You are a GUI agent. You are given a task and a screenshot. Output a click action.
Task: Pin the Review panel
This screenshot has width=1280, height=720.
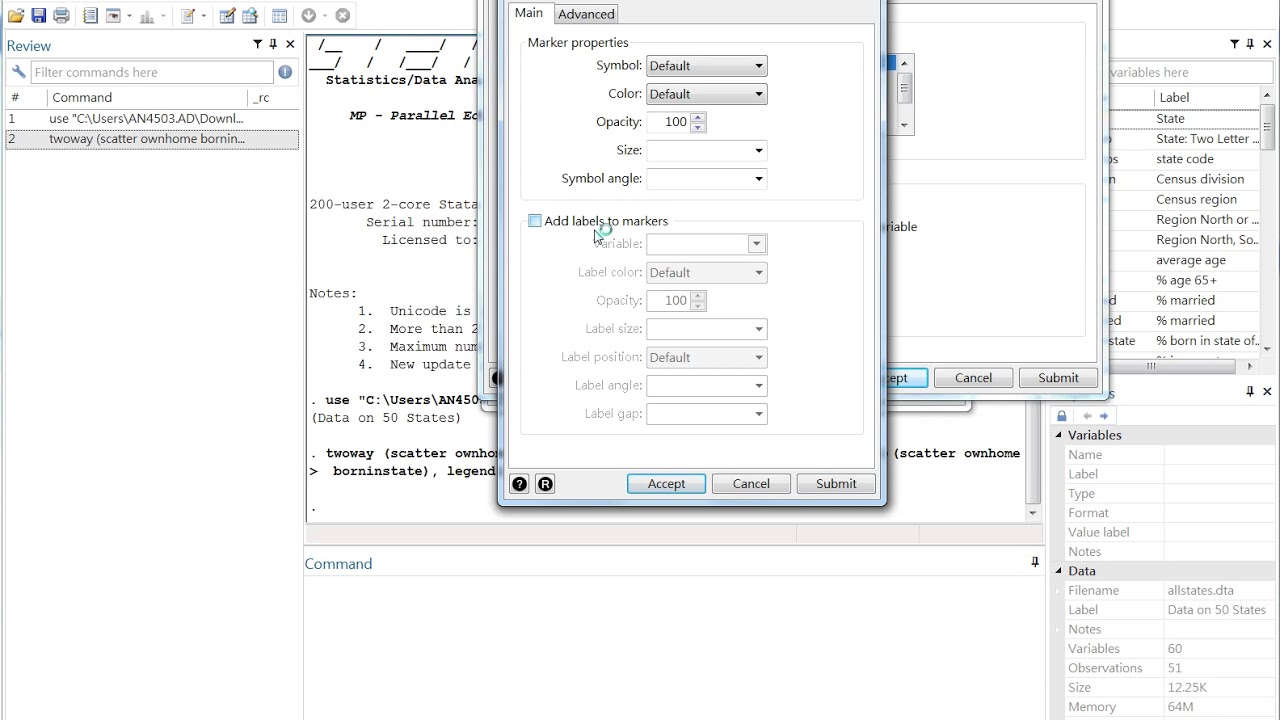[x=273, y=44]
